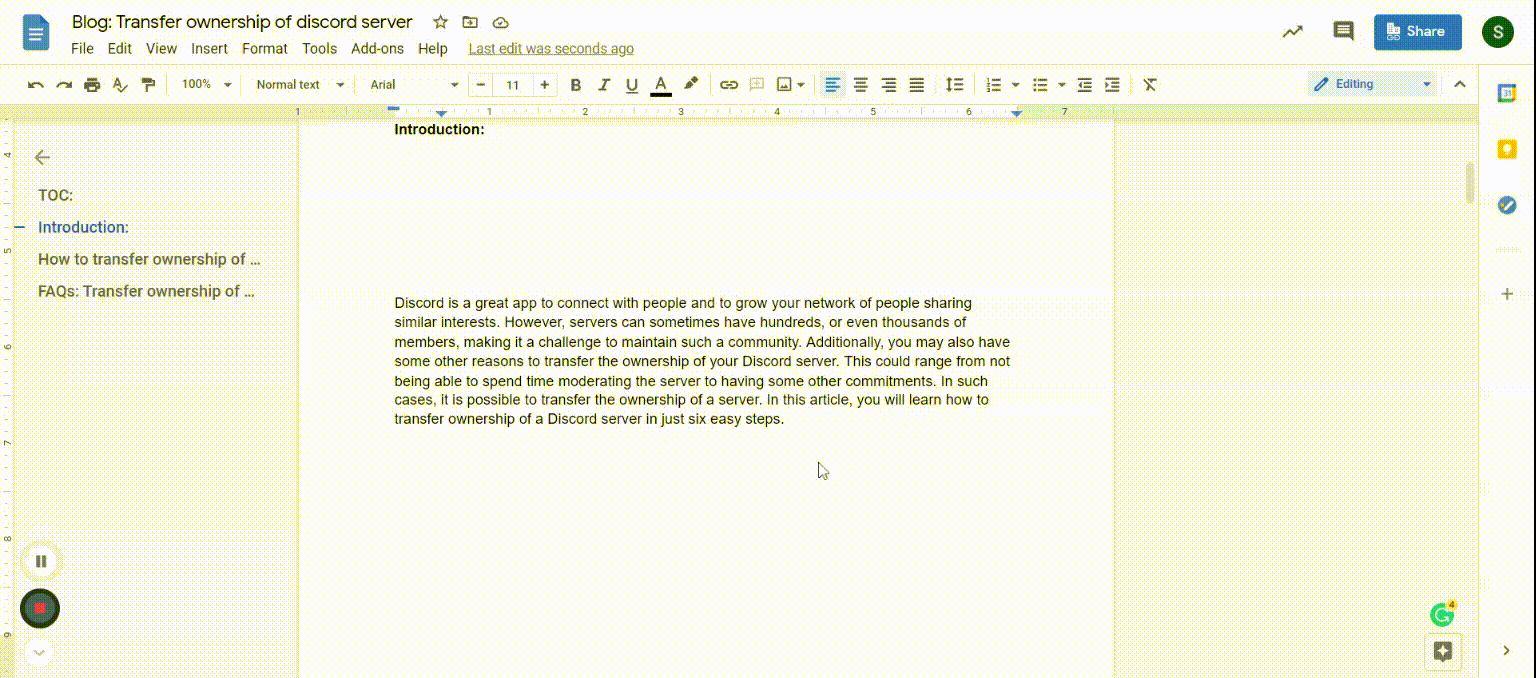Activate the paint format tool
1536x678 pixels.
point(148,85)
